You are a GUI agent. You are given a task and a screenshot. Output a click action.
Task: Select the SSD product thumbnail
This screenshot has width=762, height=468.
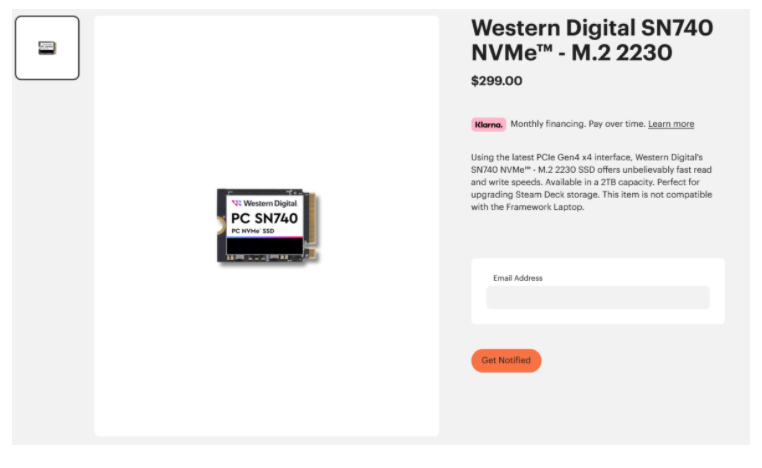(x=47, y=48)
